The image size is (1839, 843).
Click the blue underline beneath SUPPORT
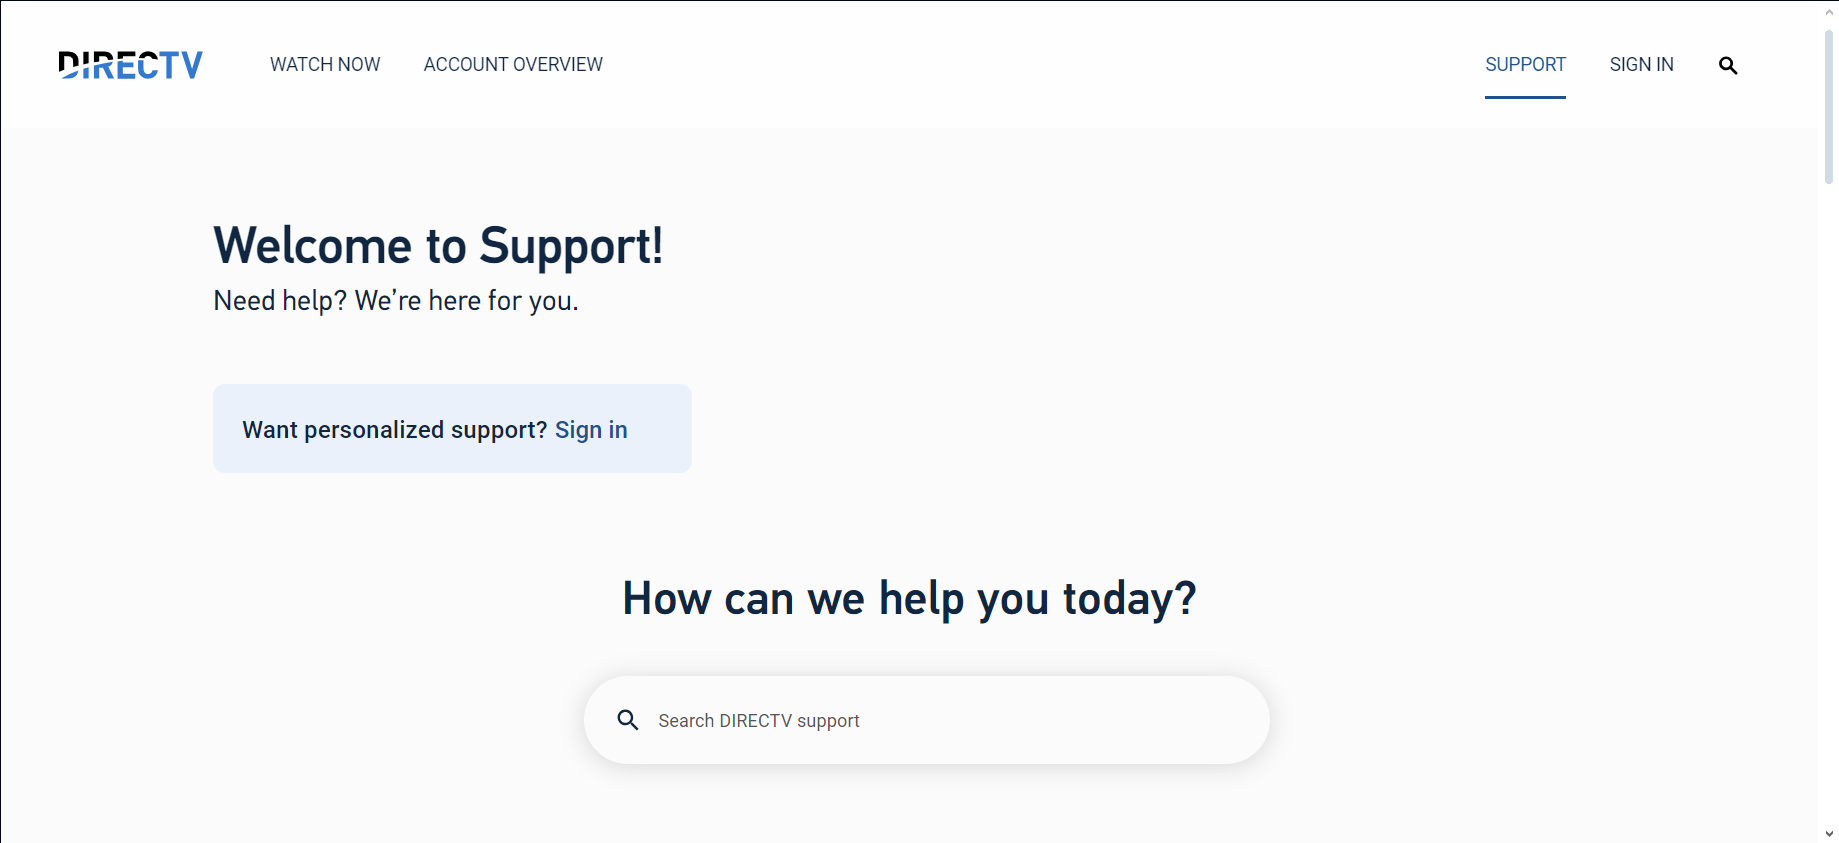(1525, 97)
